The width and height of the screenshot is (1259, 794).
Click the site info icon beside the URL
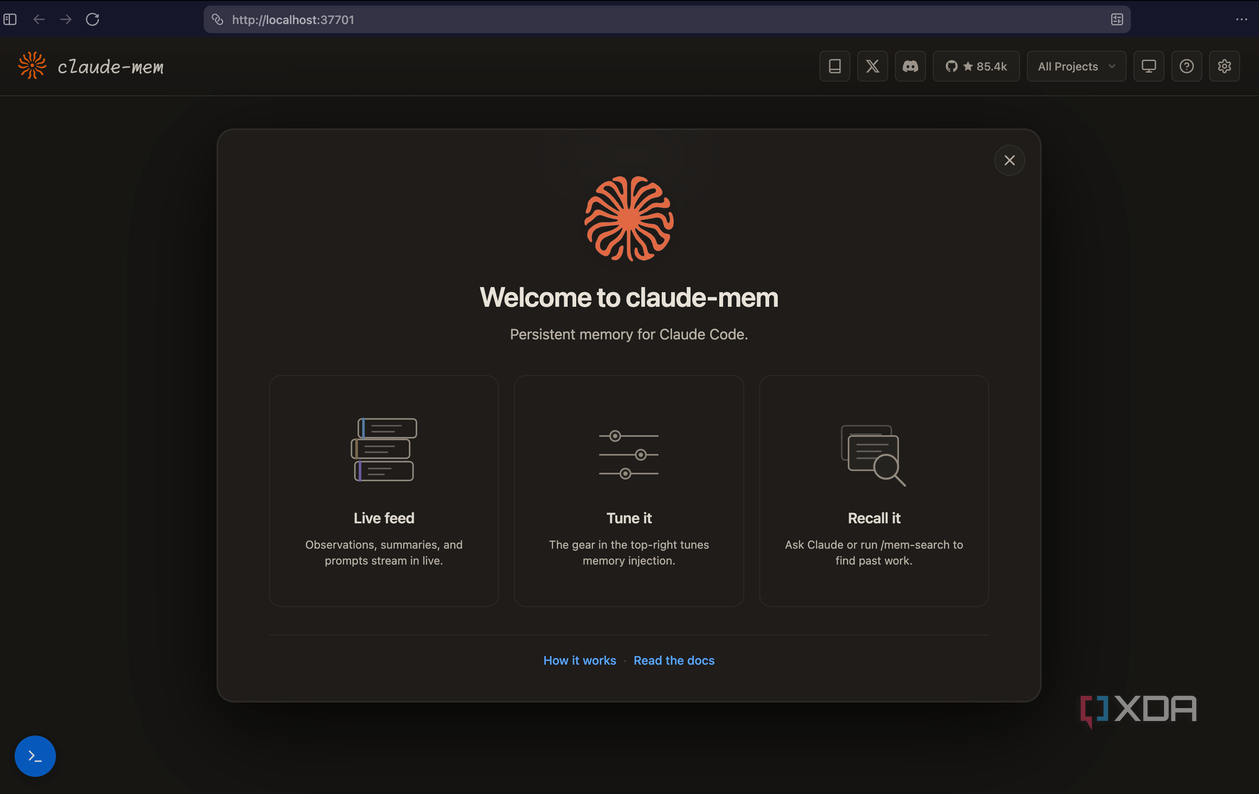click(x=217, y=19)
